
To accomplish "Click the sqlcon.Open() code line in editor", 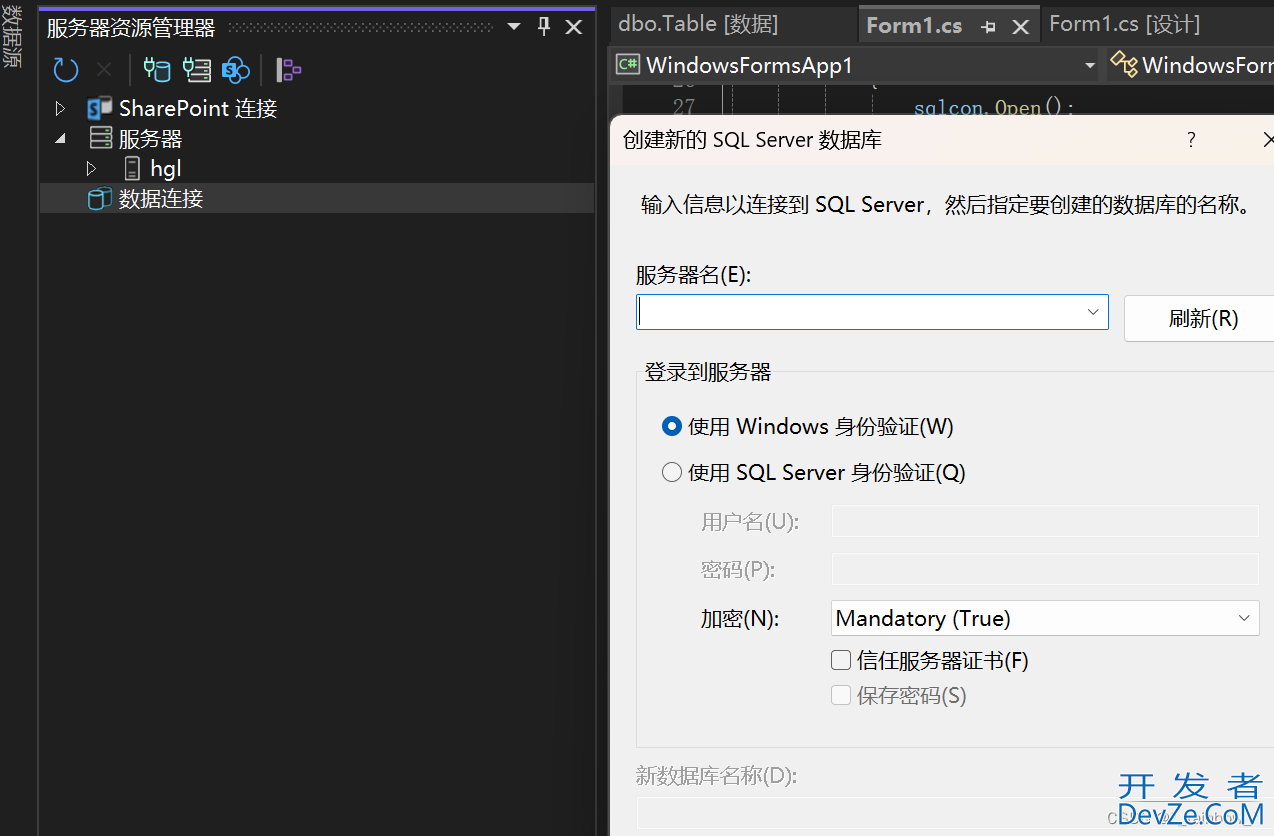I will [994, 107].
